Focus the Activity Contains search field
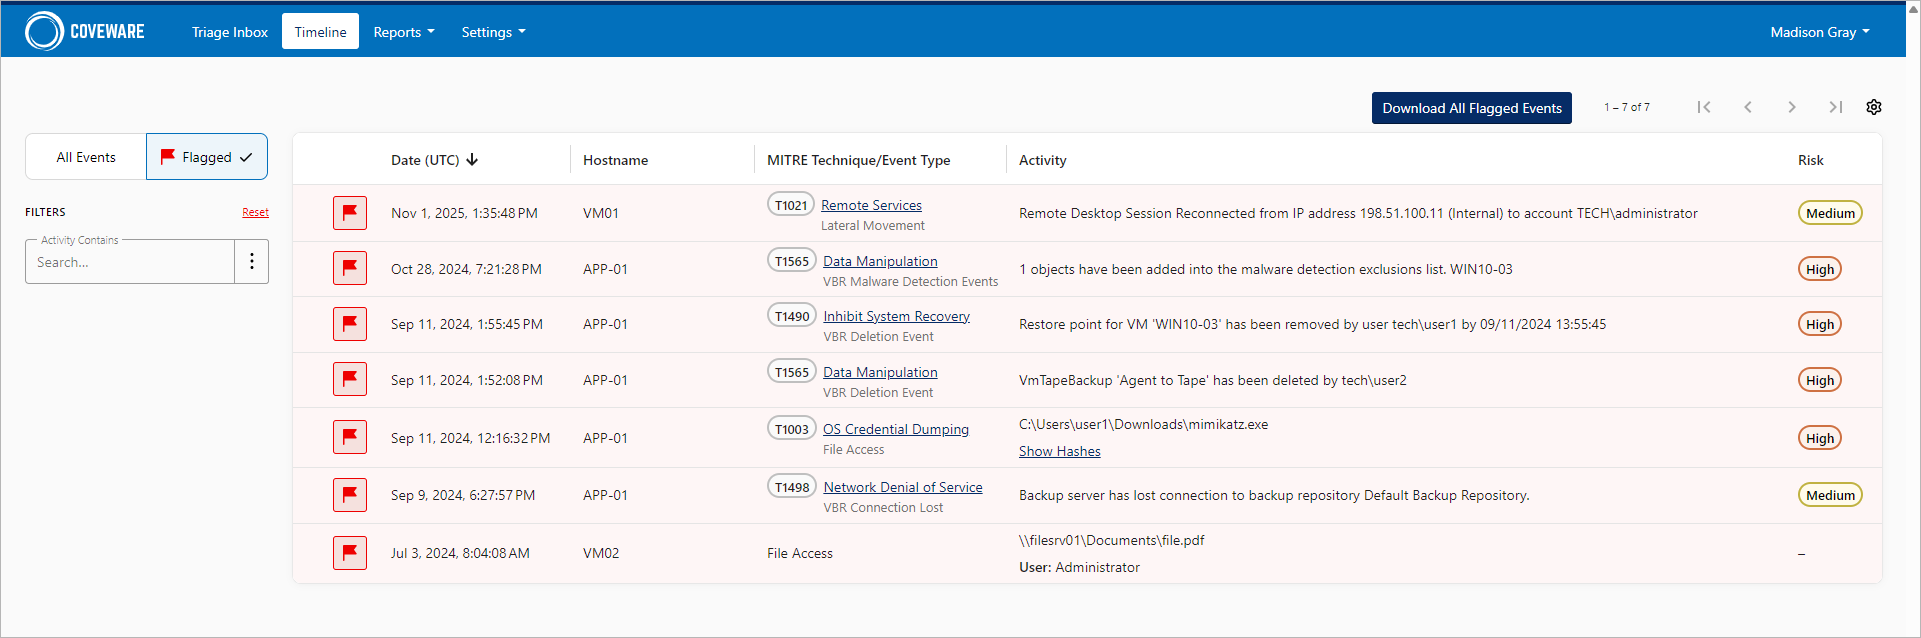This screenshot has height=638, width=1921. click(x=130, y=262)
